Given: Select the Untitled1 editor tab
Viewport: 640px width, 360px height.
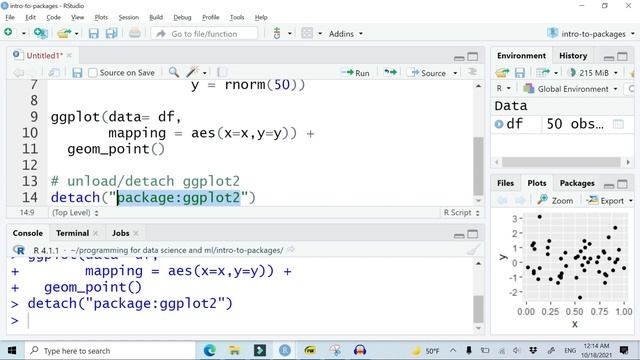Looking at the screenshot, I should point(44,56).
